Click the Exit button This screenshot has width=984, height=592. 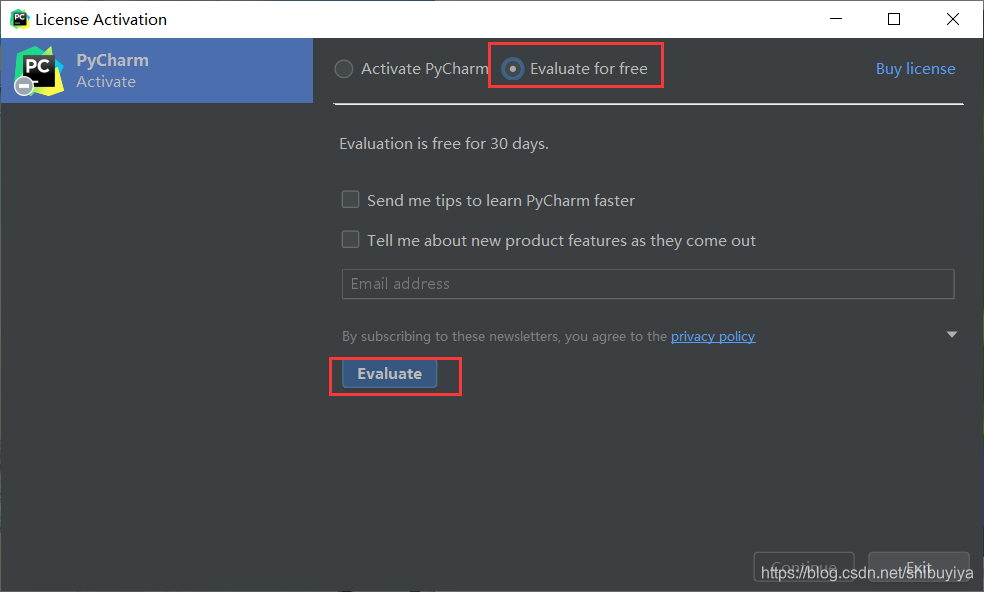919,567
